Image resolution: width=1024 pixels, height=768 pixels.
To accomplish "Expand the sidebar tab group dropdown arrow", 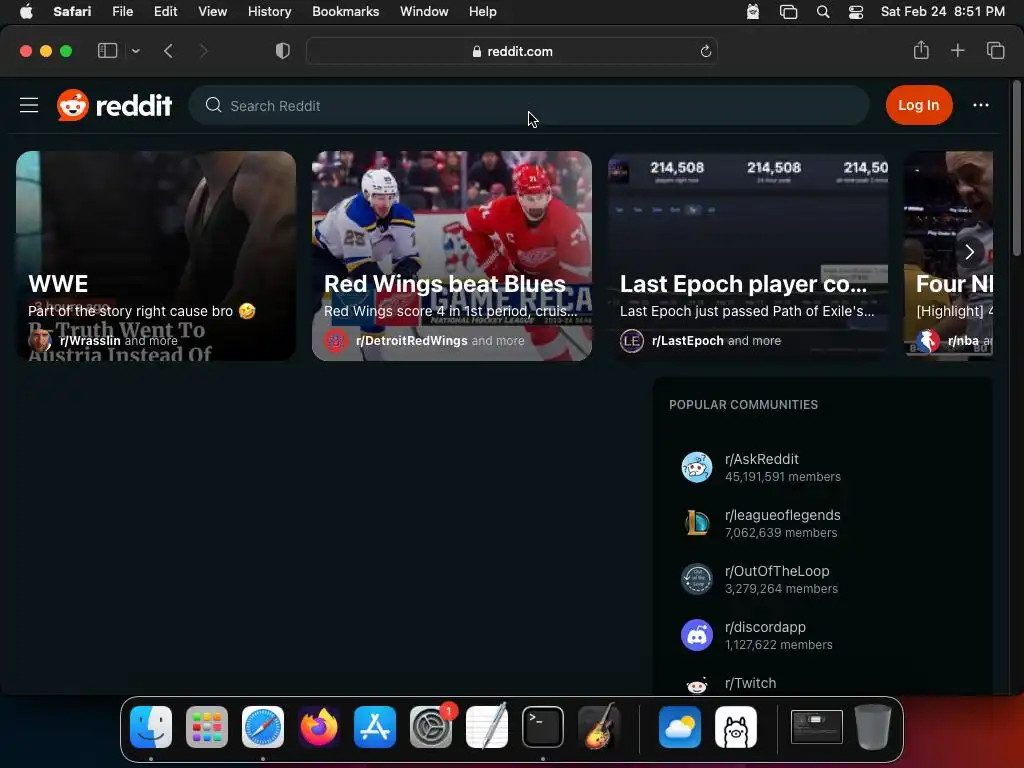I will point(135,51).
